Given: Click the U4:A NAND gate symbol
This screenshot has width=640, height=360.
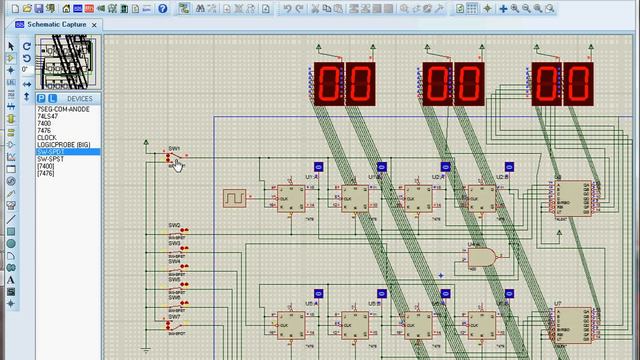Looking at the screenshot, I should click(482, 258).
